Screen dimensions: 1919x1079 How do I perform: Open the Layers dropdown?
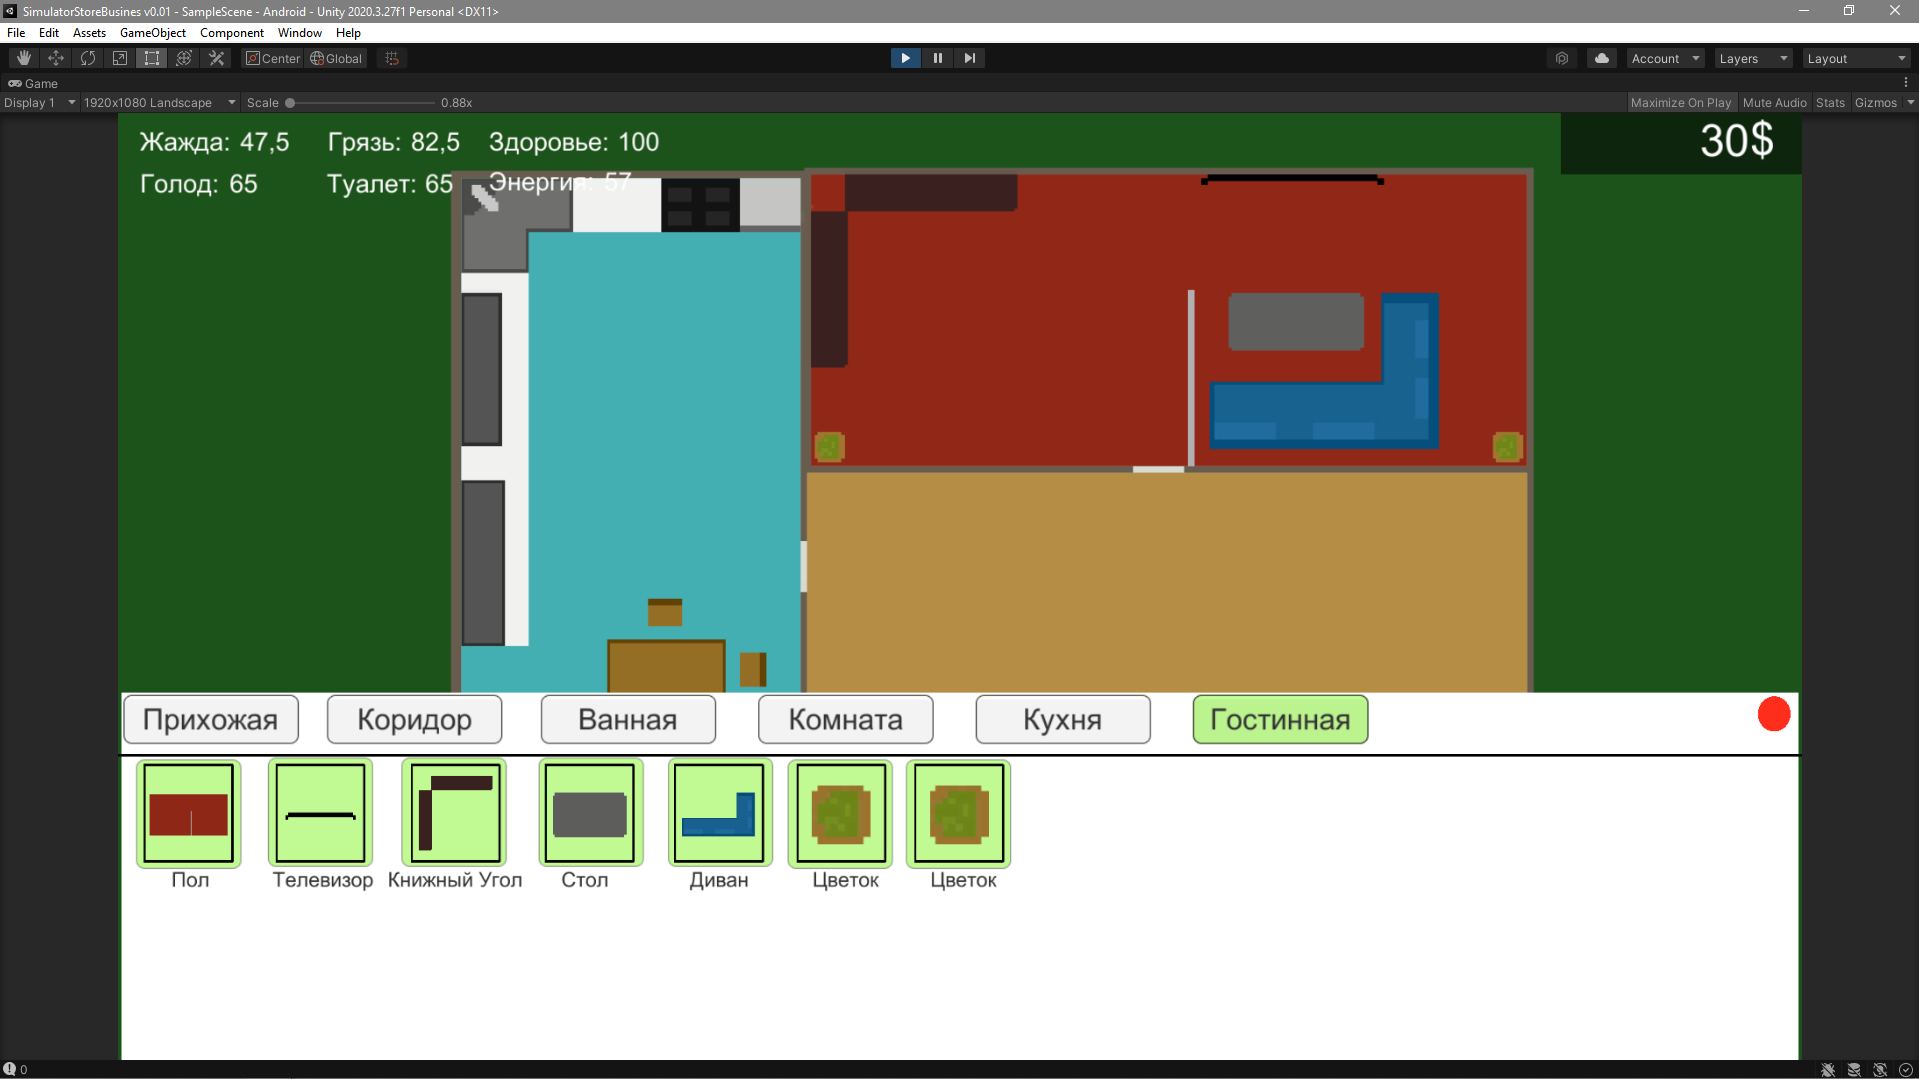pyautogui.click(x=1753, y=58)
